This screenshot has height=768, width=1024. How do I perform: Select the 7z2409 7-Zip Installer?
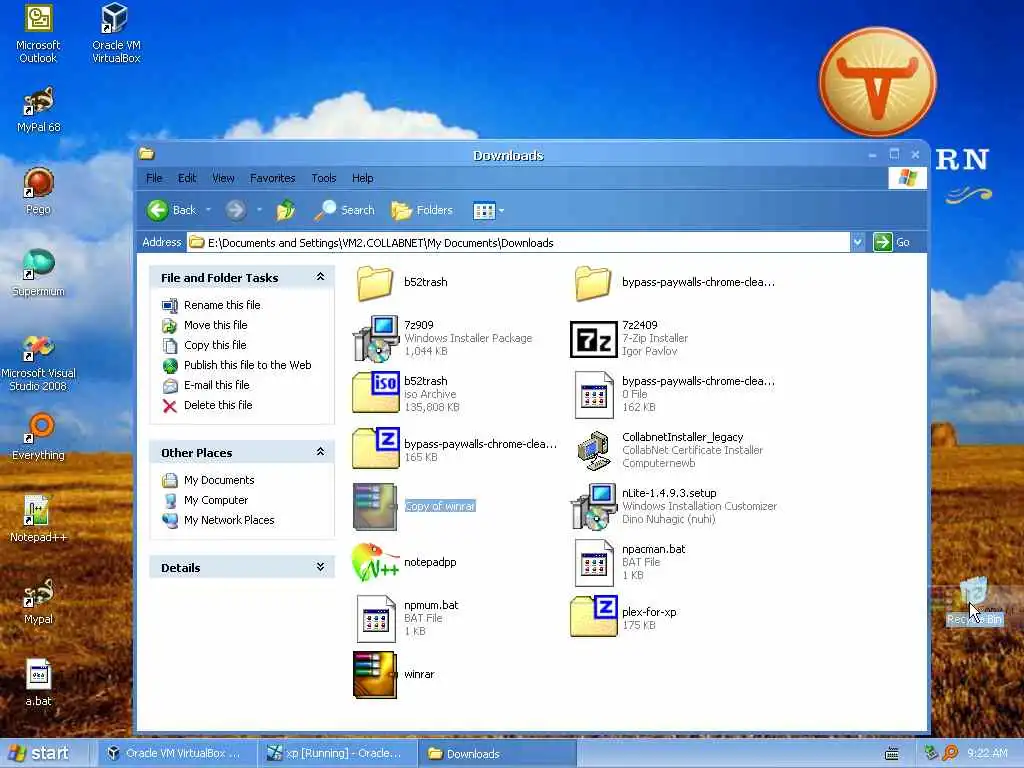(630, 338)
